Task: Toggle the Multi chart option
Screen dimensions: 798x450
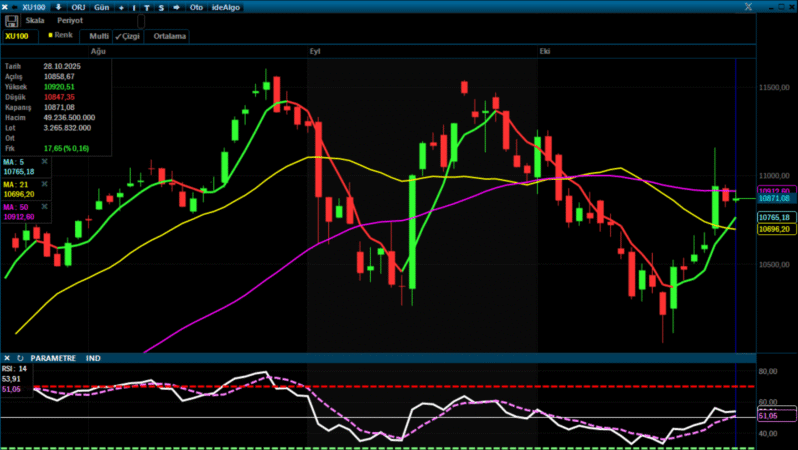Action: point(98,36)
